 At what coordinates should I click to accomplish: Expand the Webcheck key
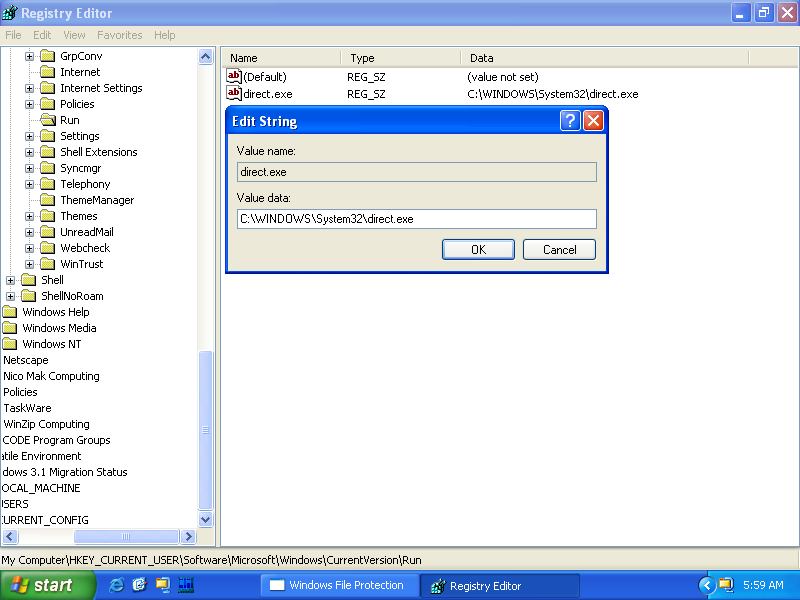pos(30,248)
